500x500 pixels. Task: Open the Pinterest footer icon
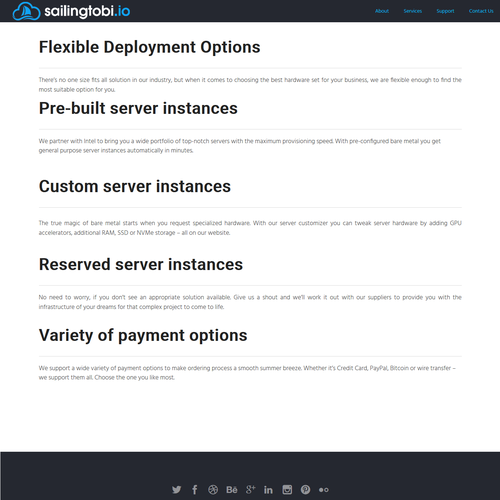(305, 490)
